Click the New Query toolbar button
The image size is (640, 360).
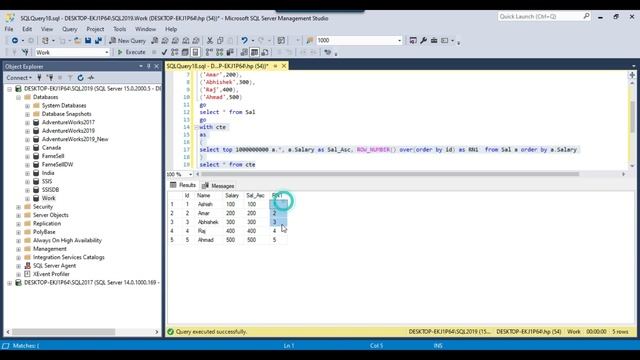click(127, 40)
